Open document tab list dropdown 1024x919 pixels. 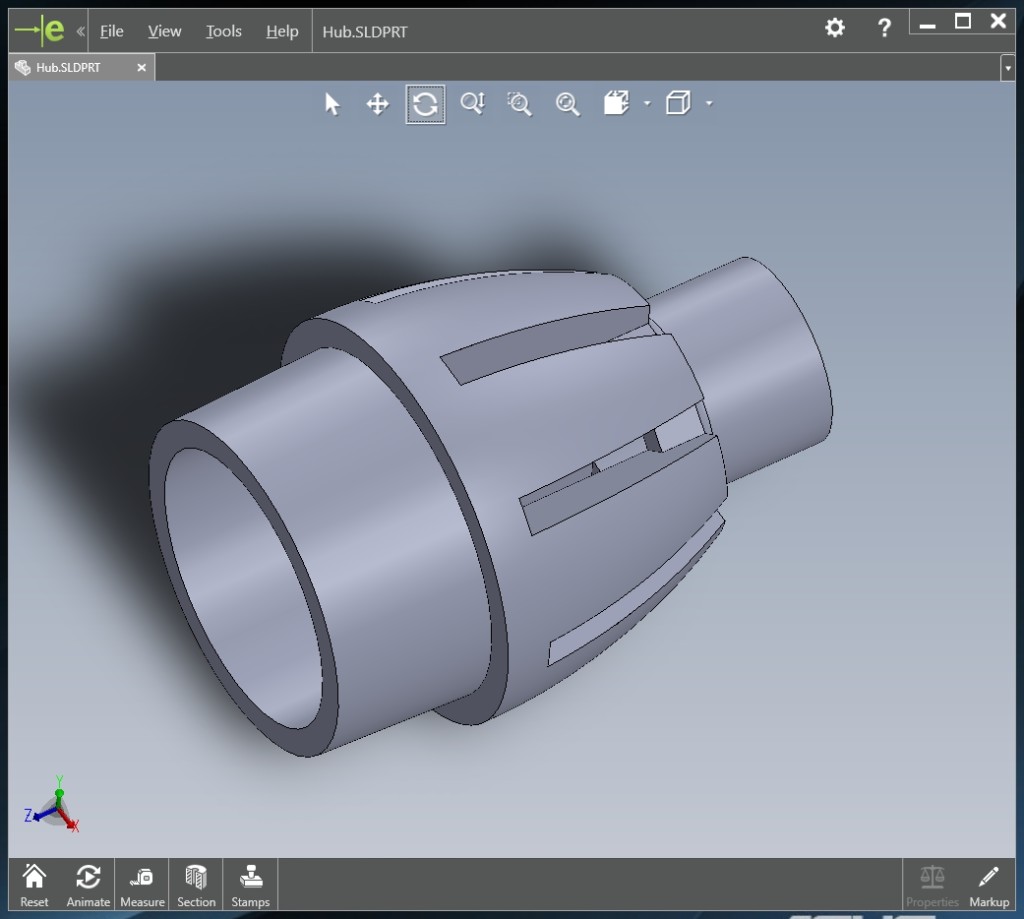[1008, 68]
